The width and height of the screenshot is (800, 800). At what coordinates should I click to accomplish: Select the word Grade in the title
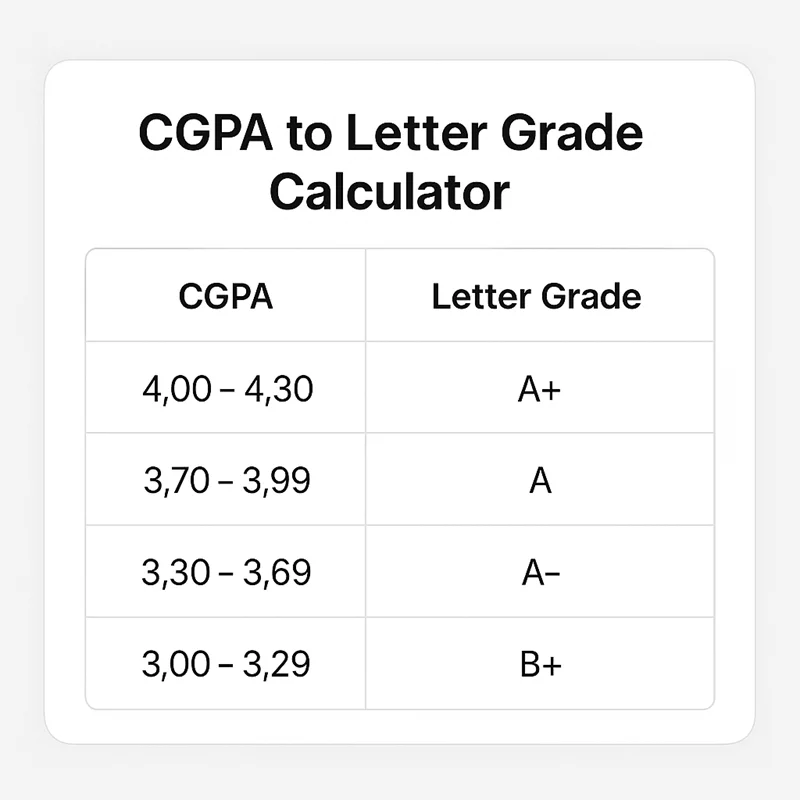click(x=571, y=132)
